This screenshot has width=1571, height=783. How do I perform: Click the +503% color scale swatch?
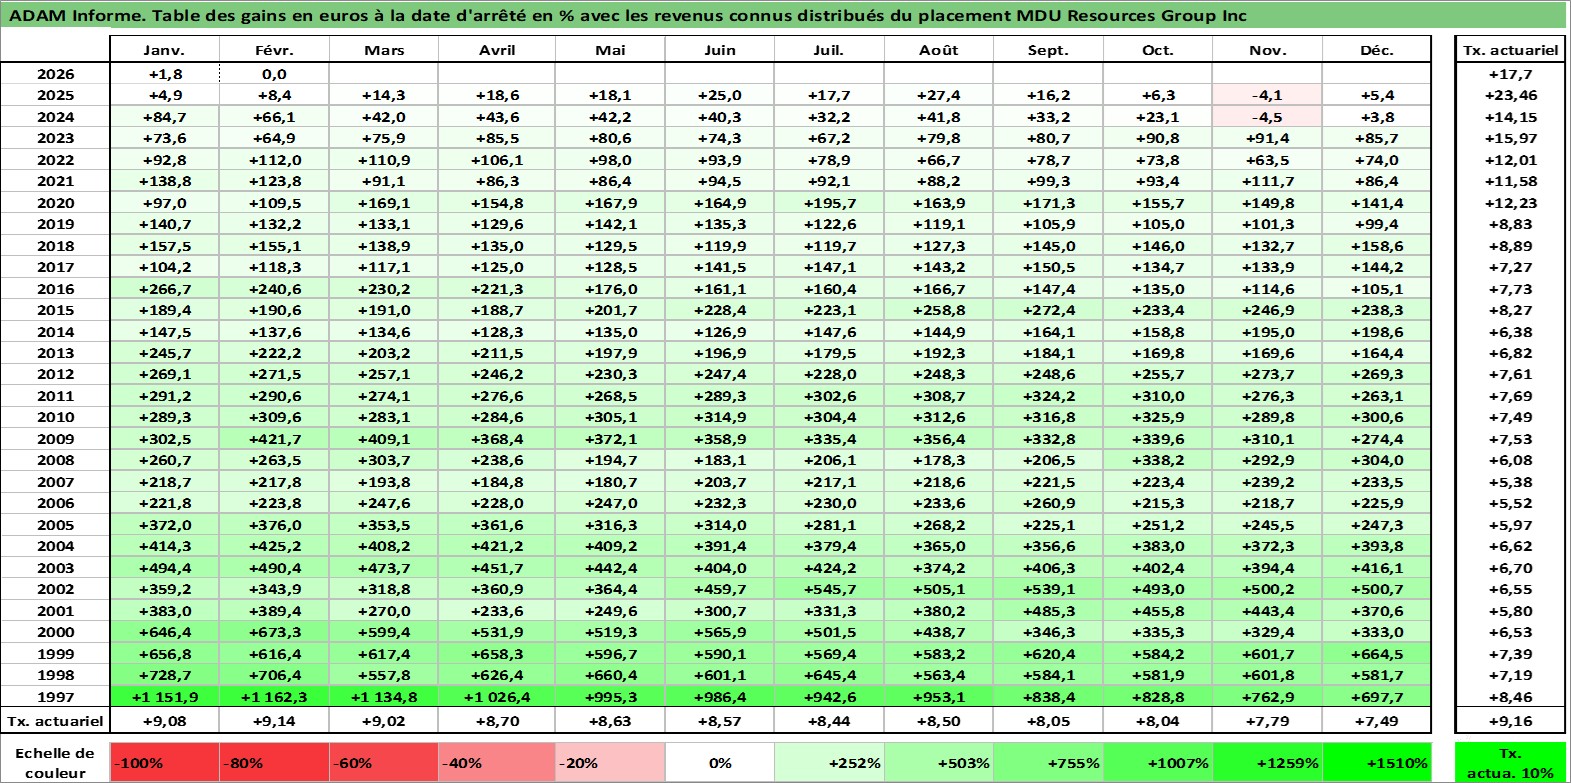(x=939, y=762)
